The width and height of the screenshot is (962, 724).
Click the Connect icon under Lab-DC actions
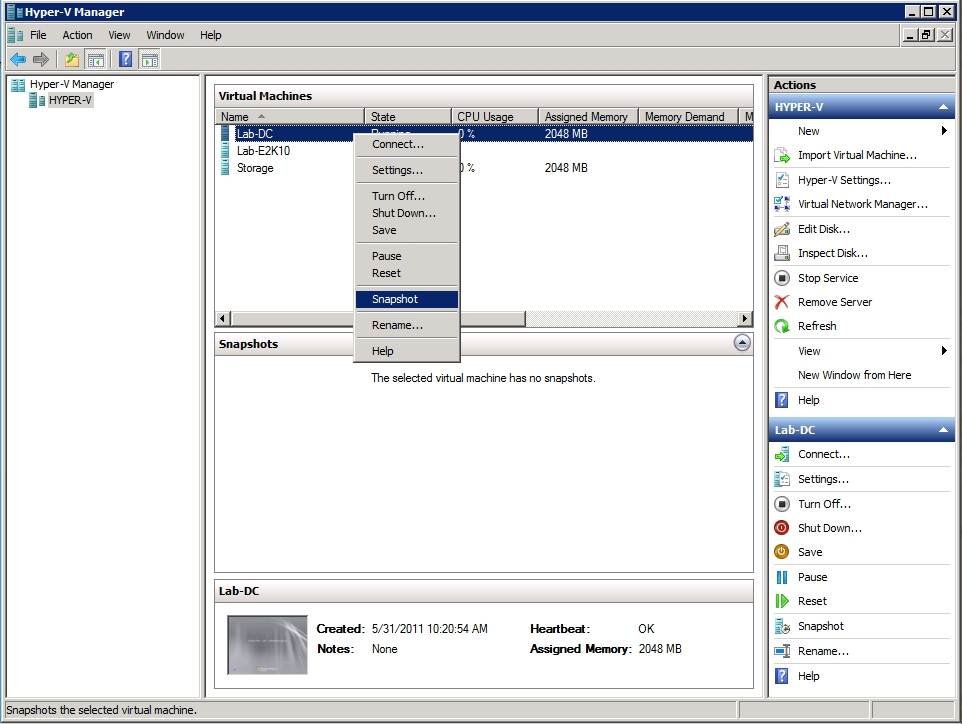tap(782, 455)
